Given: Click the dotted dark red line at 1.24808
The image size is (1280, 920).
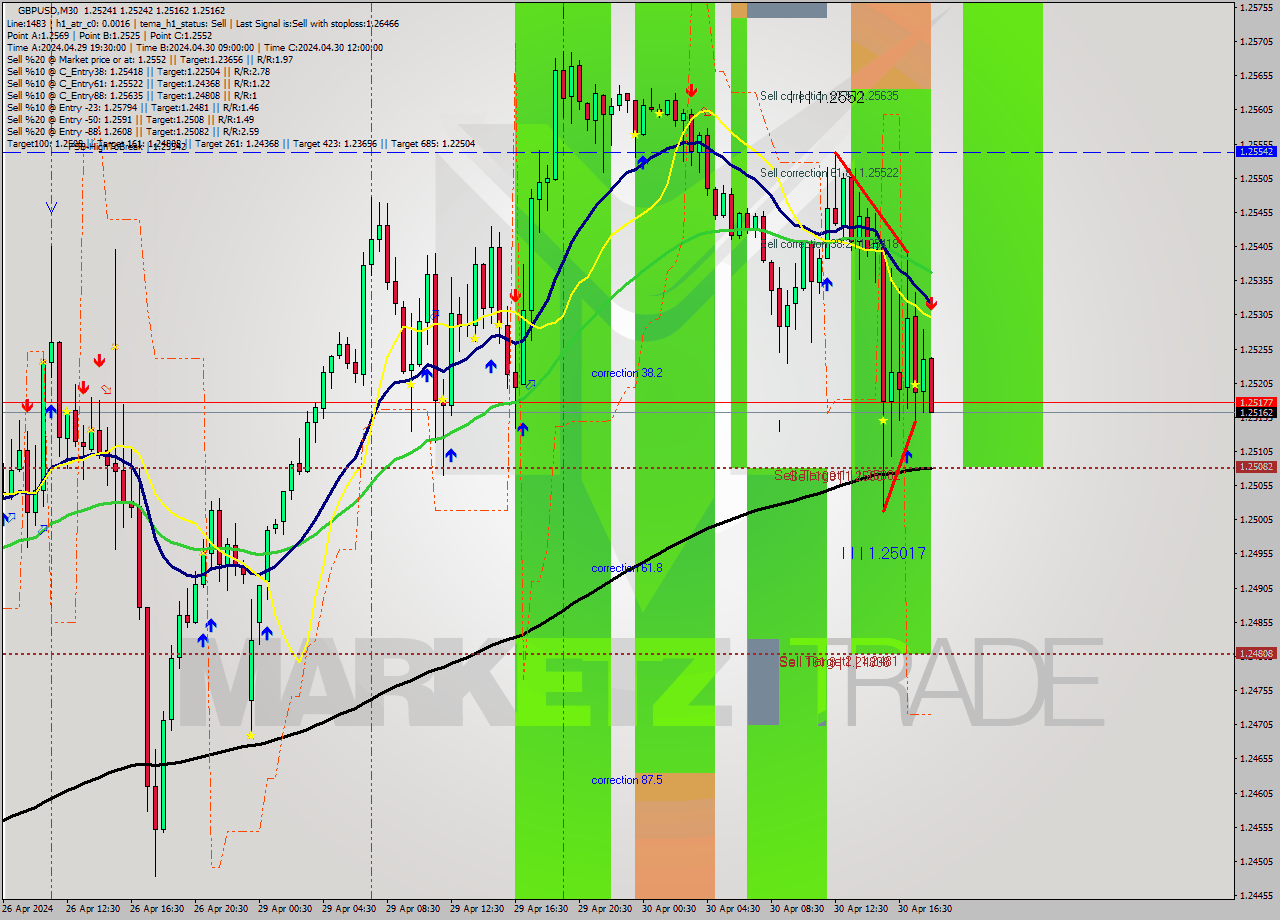Looking at the screenshot, I should [618, 654].
